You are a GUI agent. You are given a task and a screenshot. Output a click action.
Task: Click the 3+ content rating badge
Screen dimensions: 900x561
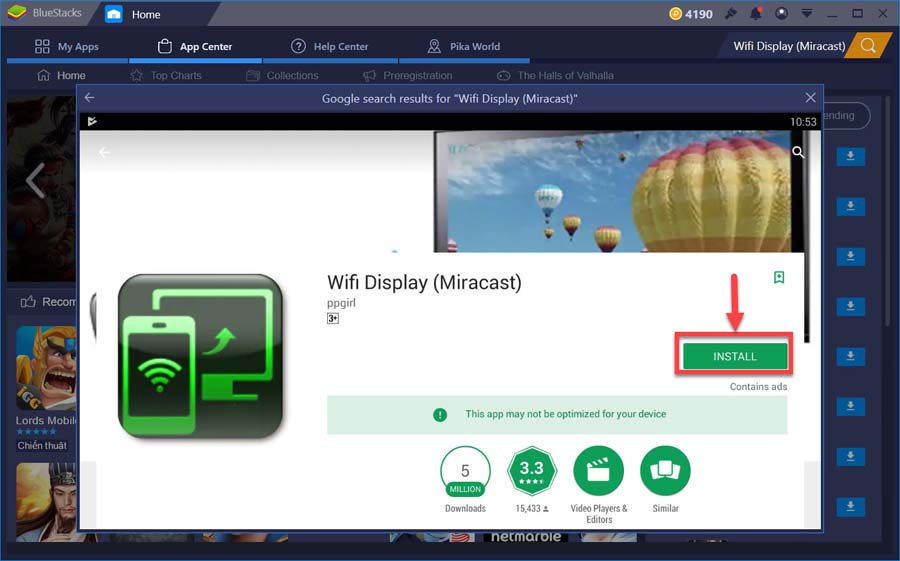click(x=333, y=318)
